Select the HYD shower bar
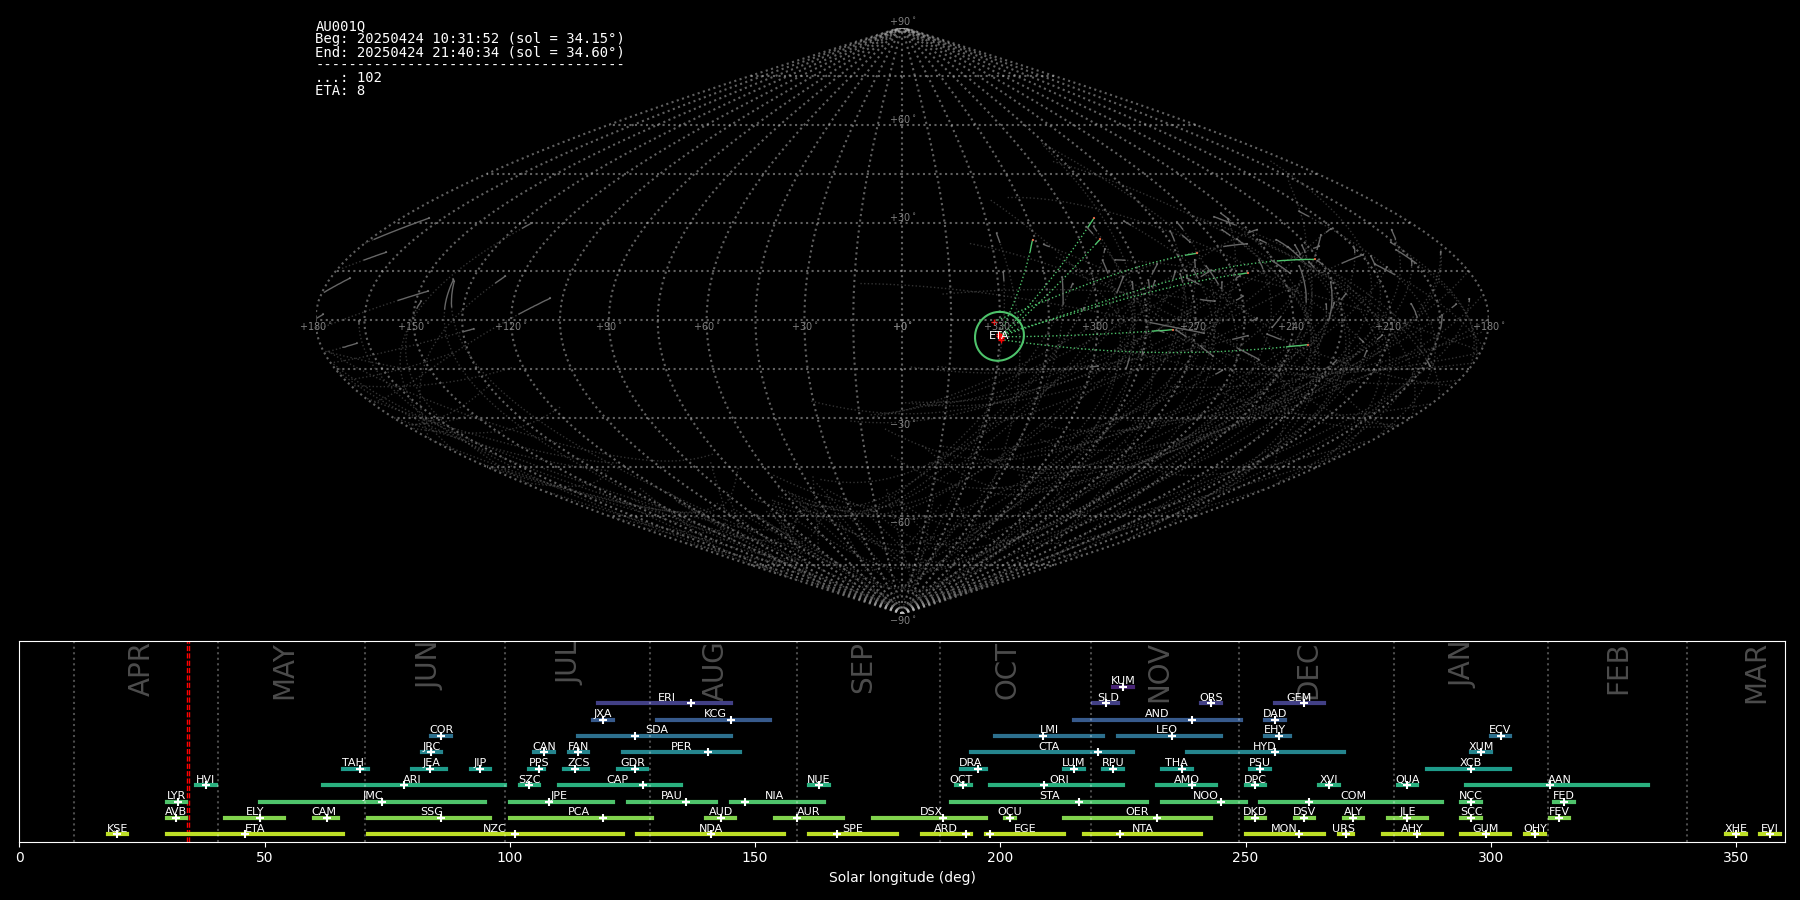 pos(1265,752)
